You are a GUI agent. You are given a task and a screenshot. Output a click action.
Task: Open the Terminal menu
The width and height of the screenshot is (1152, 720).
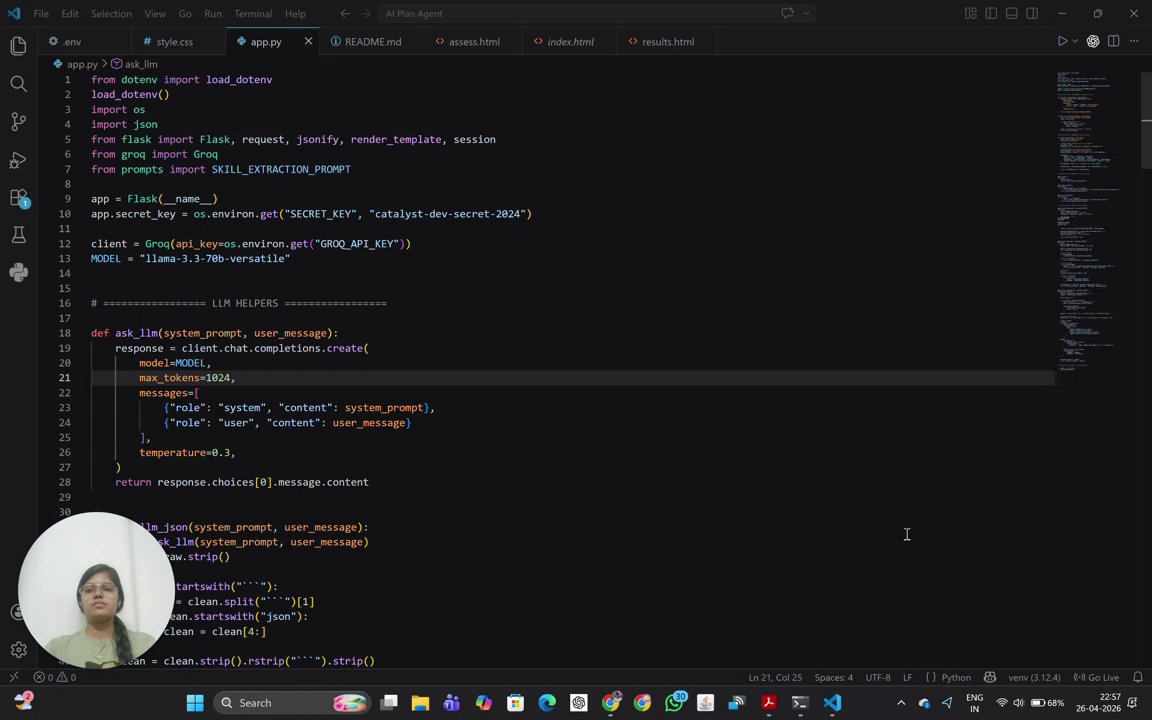coord(253,13)
